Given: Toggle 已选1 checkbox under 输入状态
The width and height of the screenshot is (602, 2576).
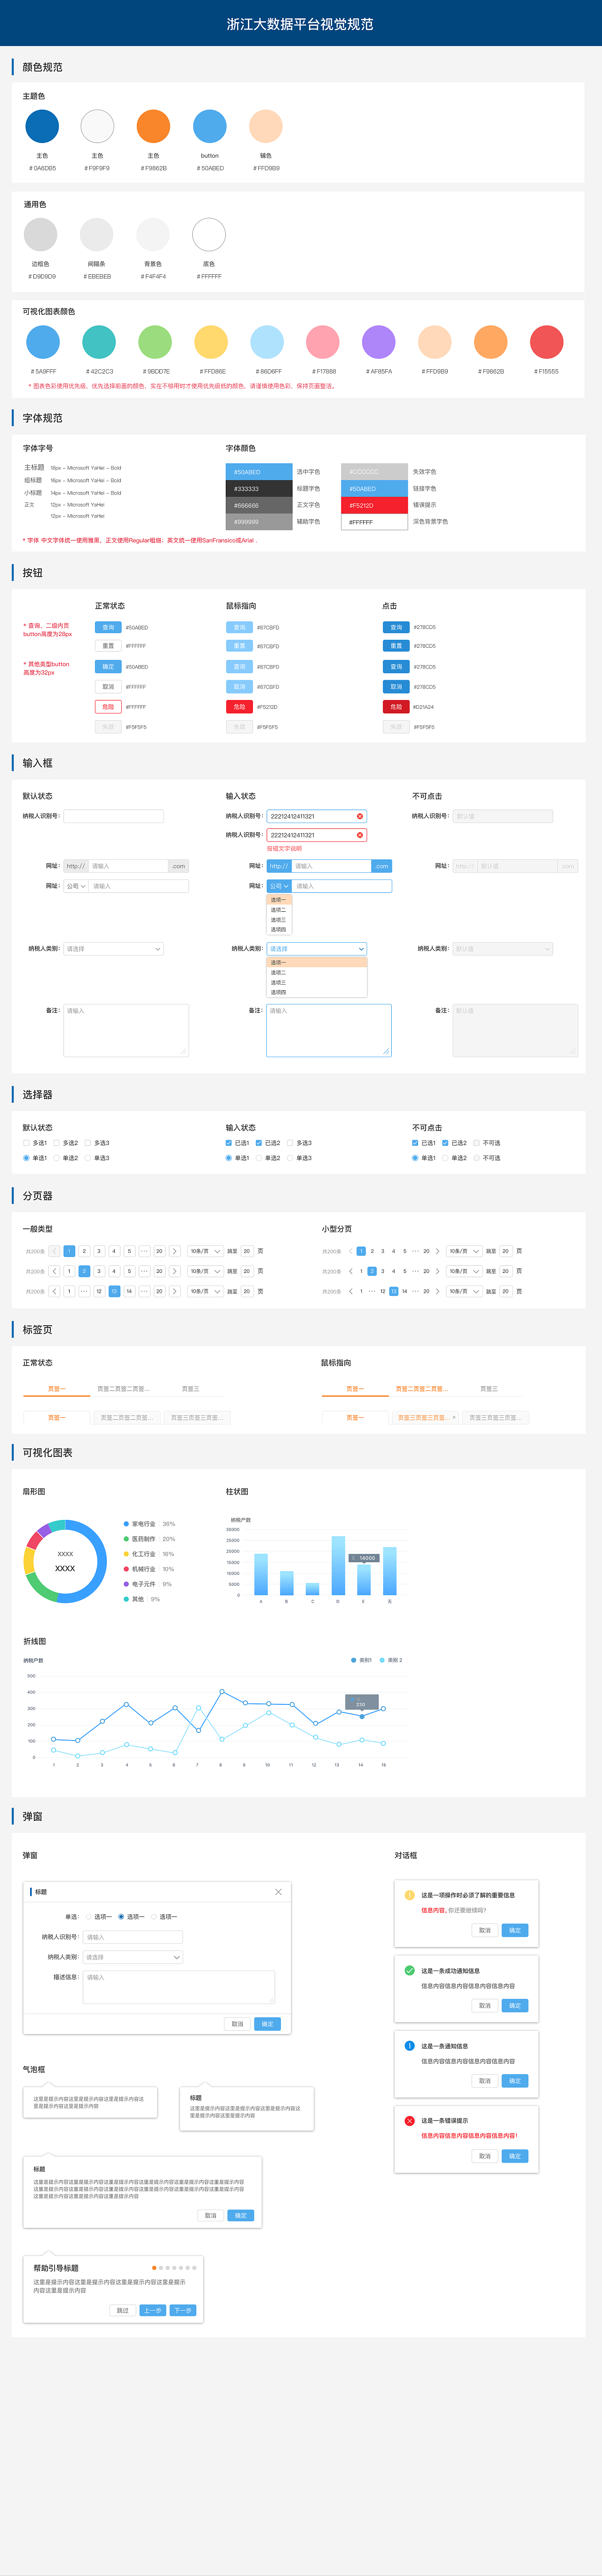Looking at the screenshot, I should [x=228, y=1143].
